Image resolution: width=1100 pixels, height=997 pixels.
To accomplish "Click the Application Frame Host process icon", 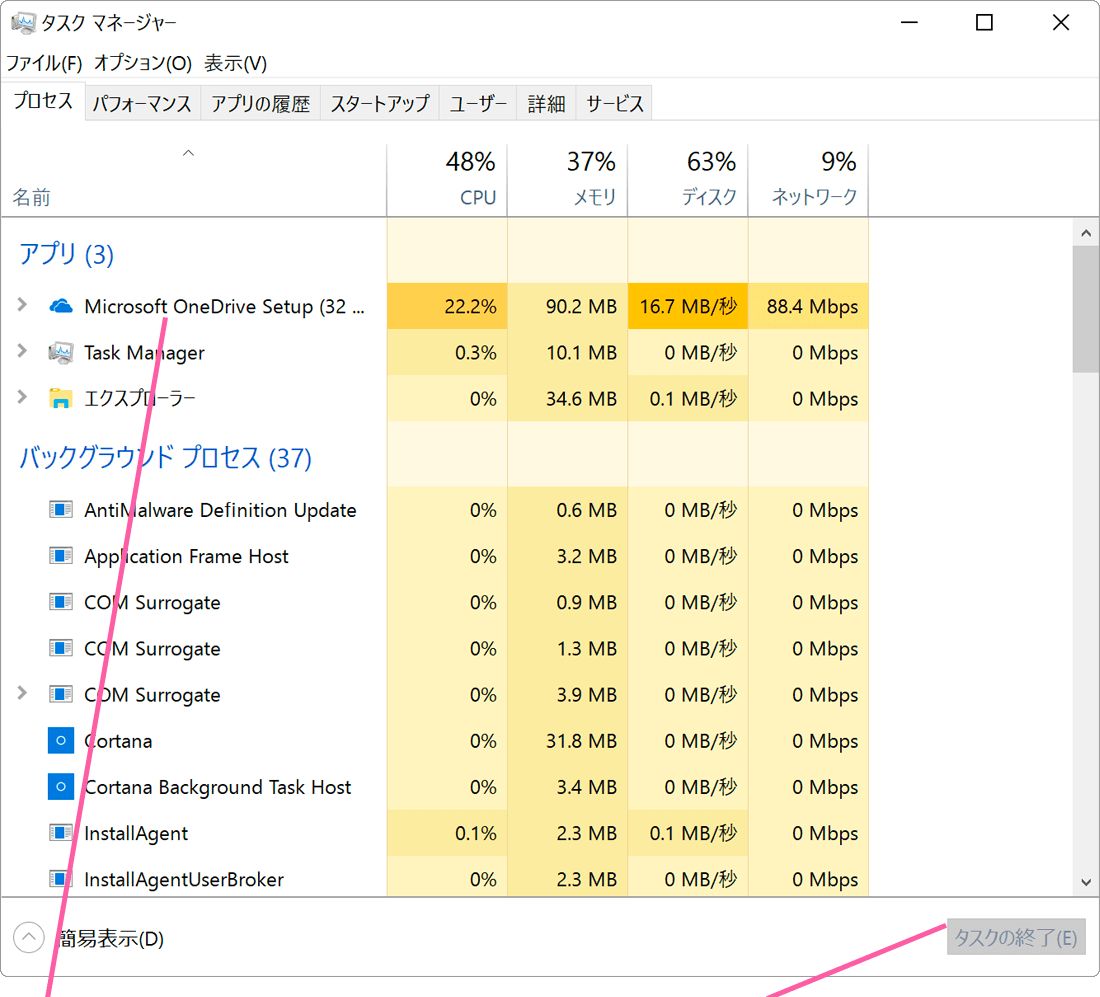I will pyautogui.click(x=61, y=556).
